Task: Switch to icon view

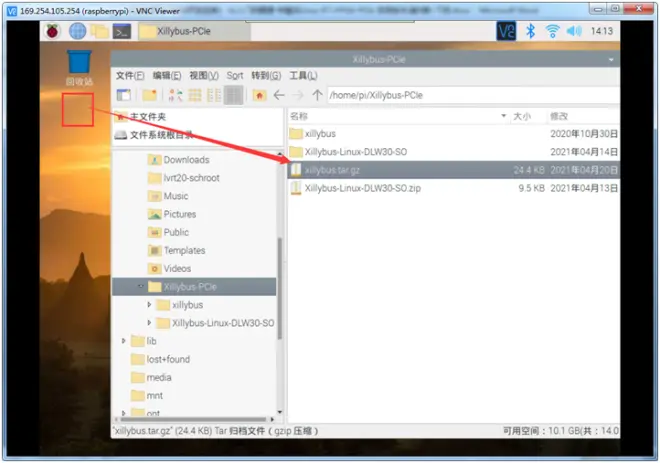Action: pyautogui.click(x=176, y=95)
